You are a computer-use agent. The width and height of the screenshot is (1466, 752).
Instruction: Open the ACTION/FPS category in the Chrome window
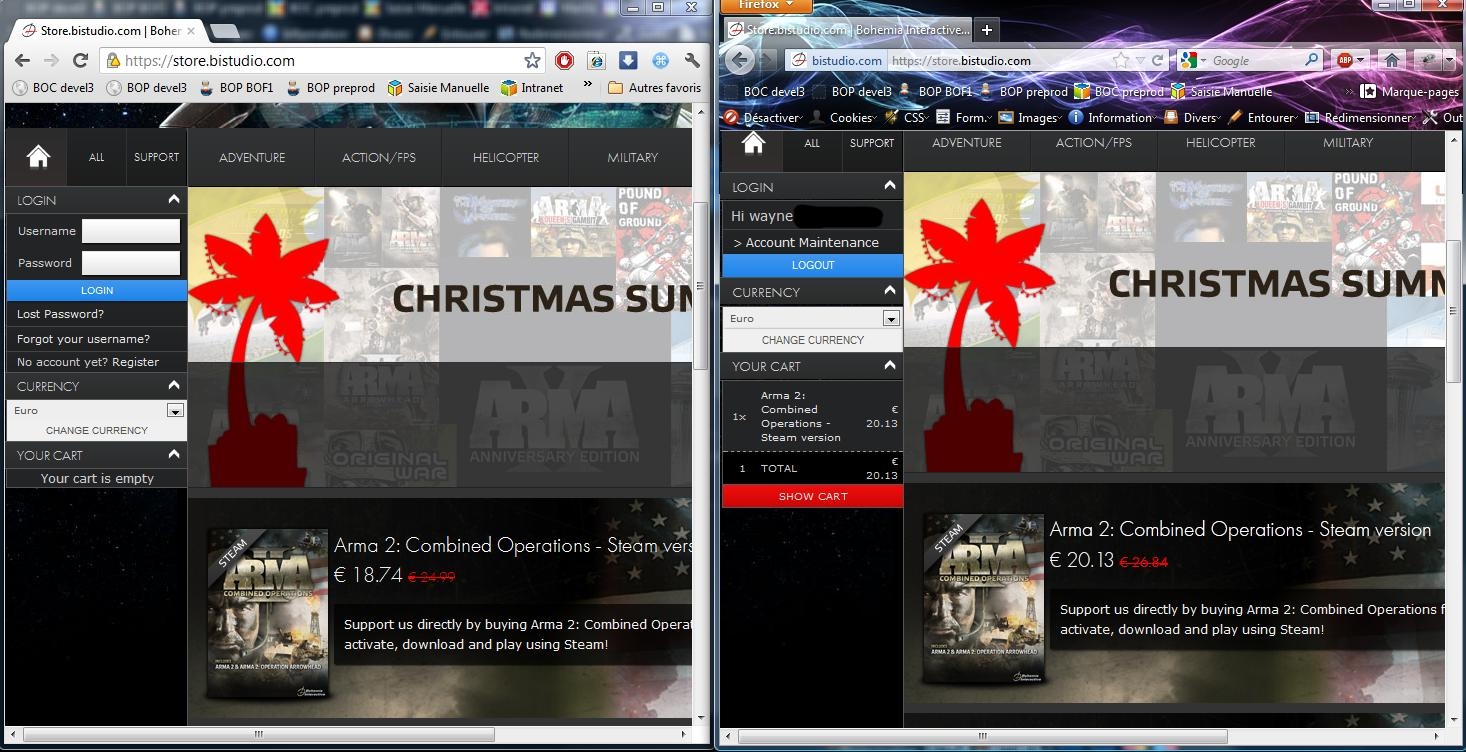[x=379, y=157]
